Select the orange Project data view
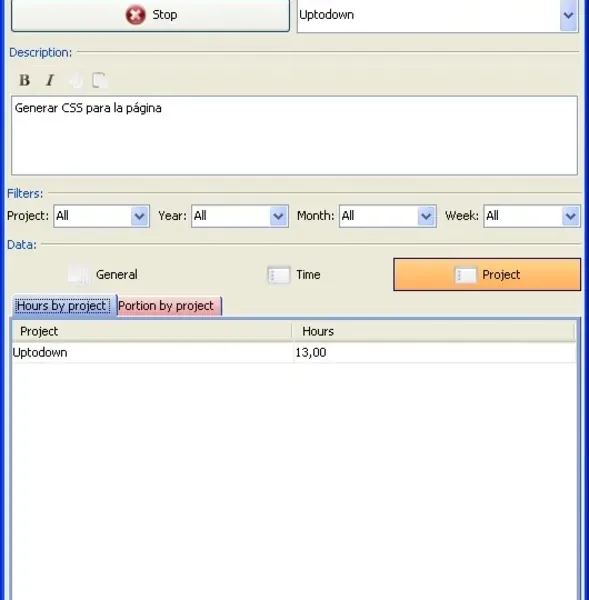This screenshot has height=600, width=589. [x=487, y=274]
